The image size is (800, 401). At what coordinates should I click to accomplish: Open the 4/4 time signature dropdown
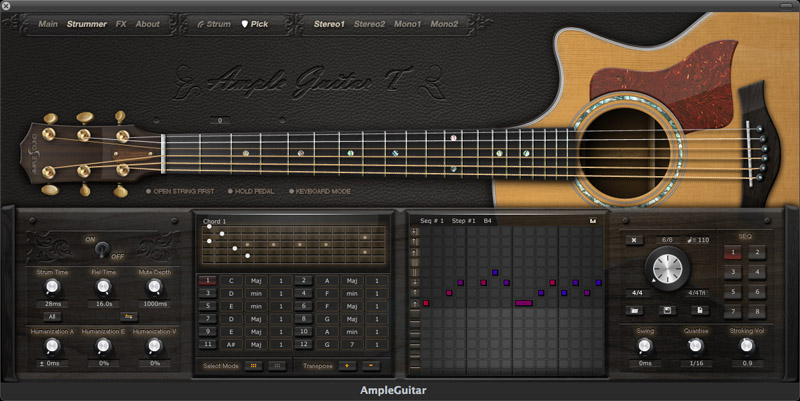pos(635,293)
